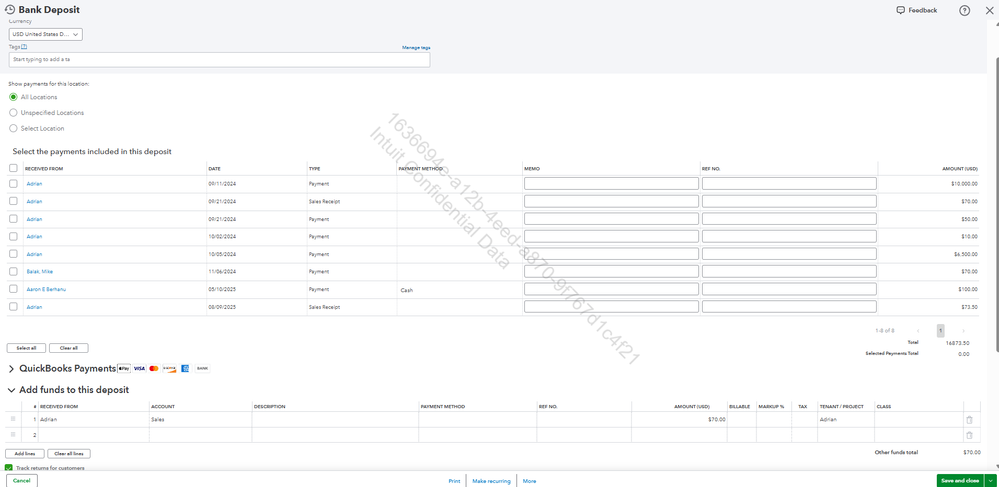Click Memo field for Aaron E Berhanu row
Viewport: 999px width, 487px height.
[611, 289]
